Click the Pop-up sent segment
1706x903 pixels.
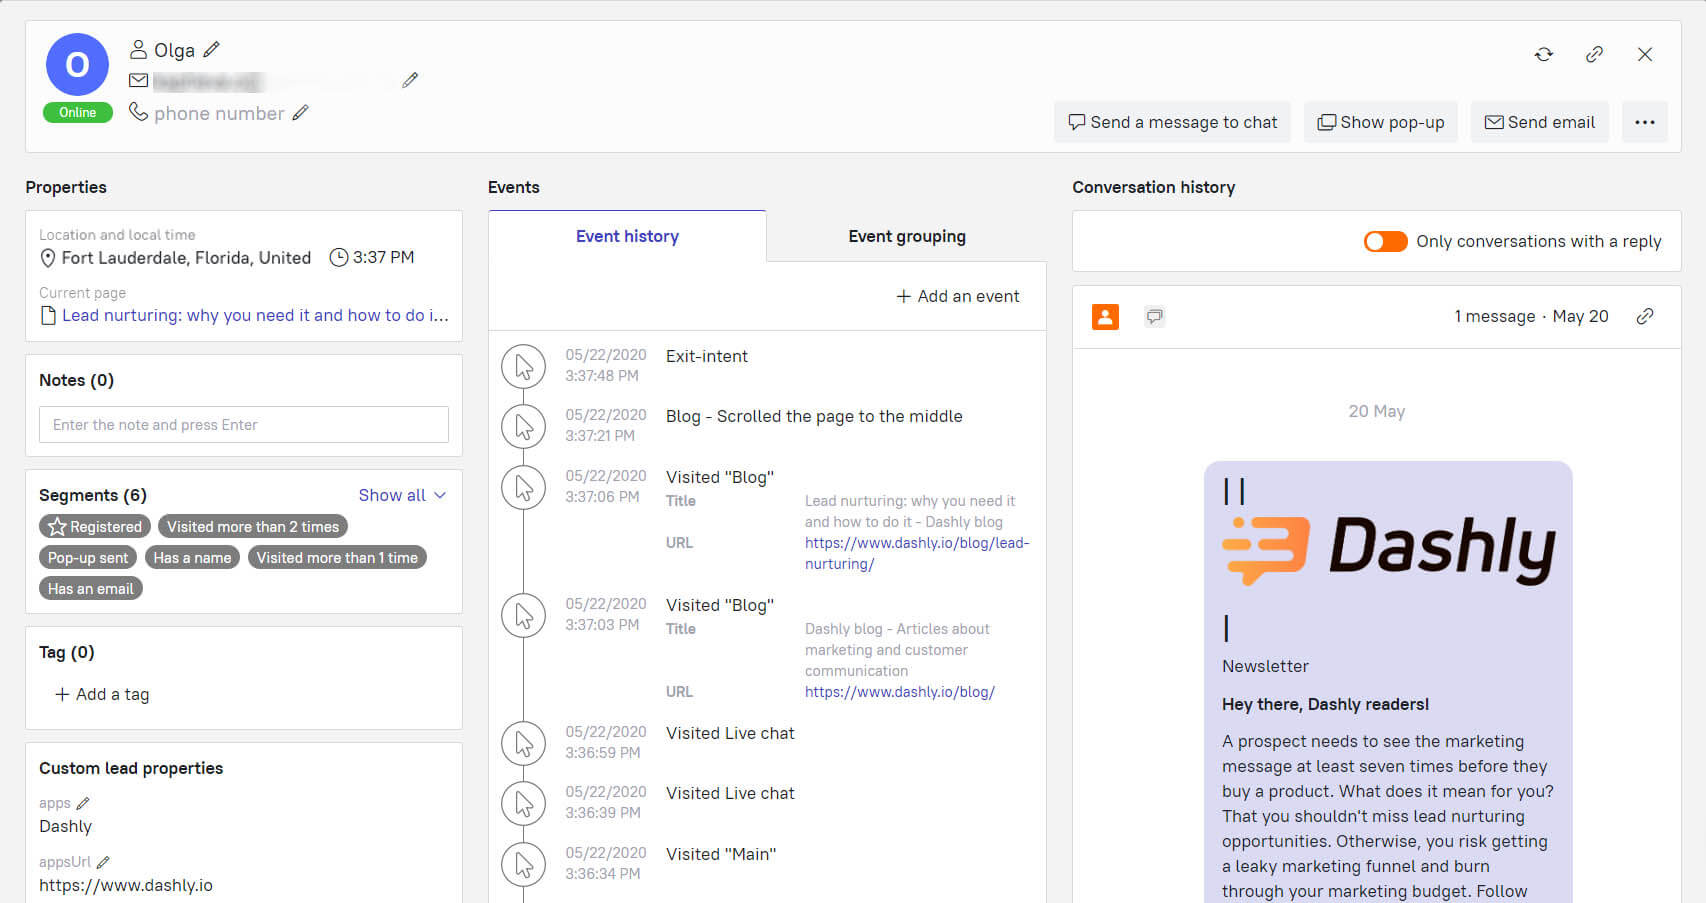click(88, 557)
